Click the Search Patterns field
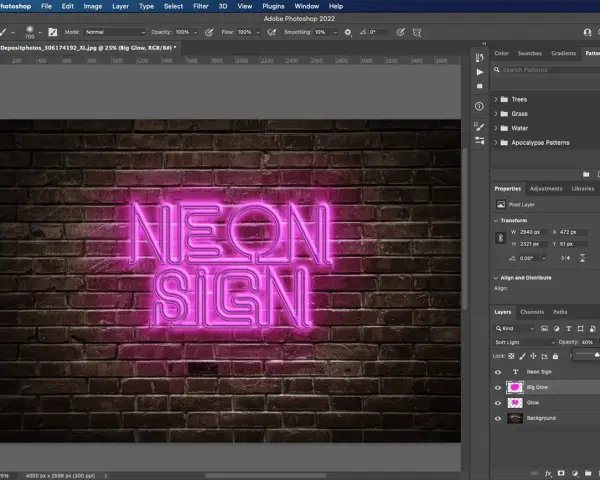The height and width of the screenshot is (480, 600). tap(546, 70)
